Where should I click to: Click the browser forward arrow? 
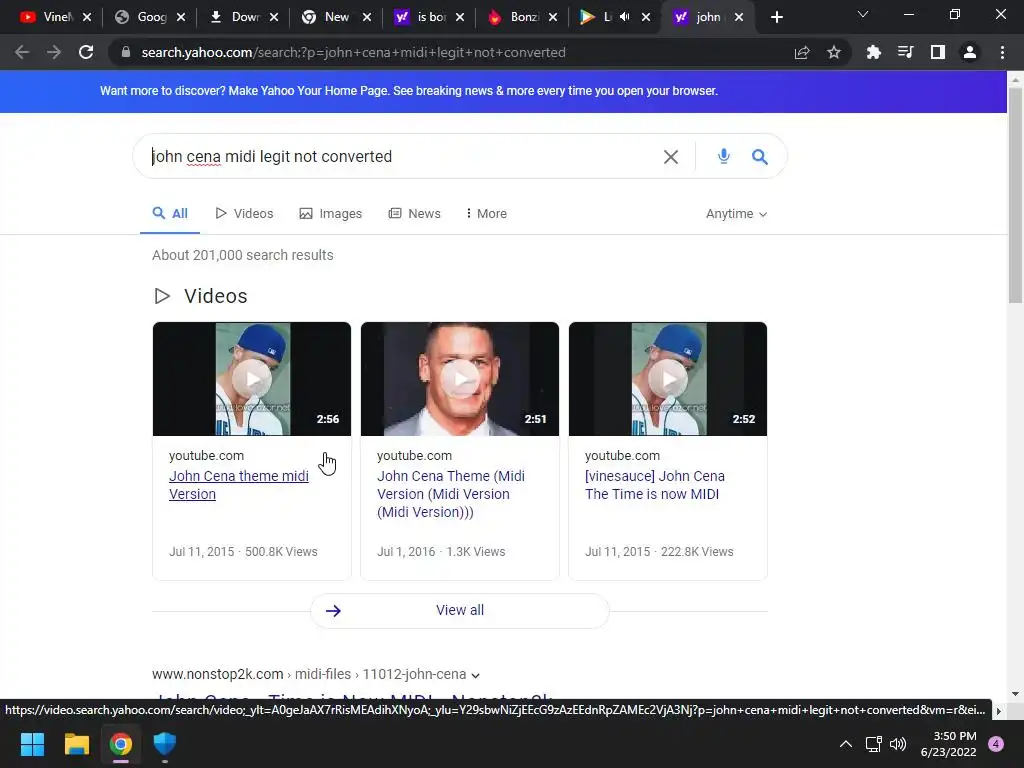[54, 52]
